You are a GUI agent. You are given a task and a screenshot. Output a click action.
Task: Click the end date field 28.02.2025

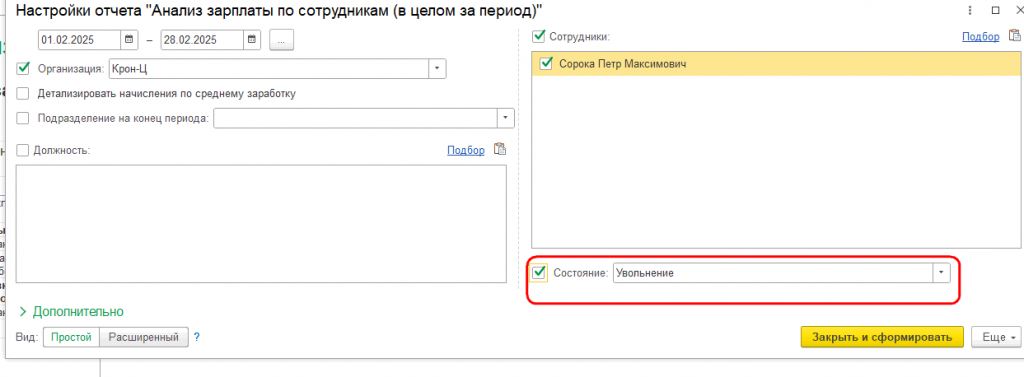pyautogui.click(x=202, y=40)
